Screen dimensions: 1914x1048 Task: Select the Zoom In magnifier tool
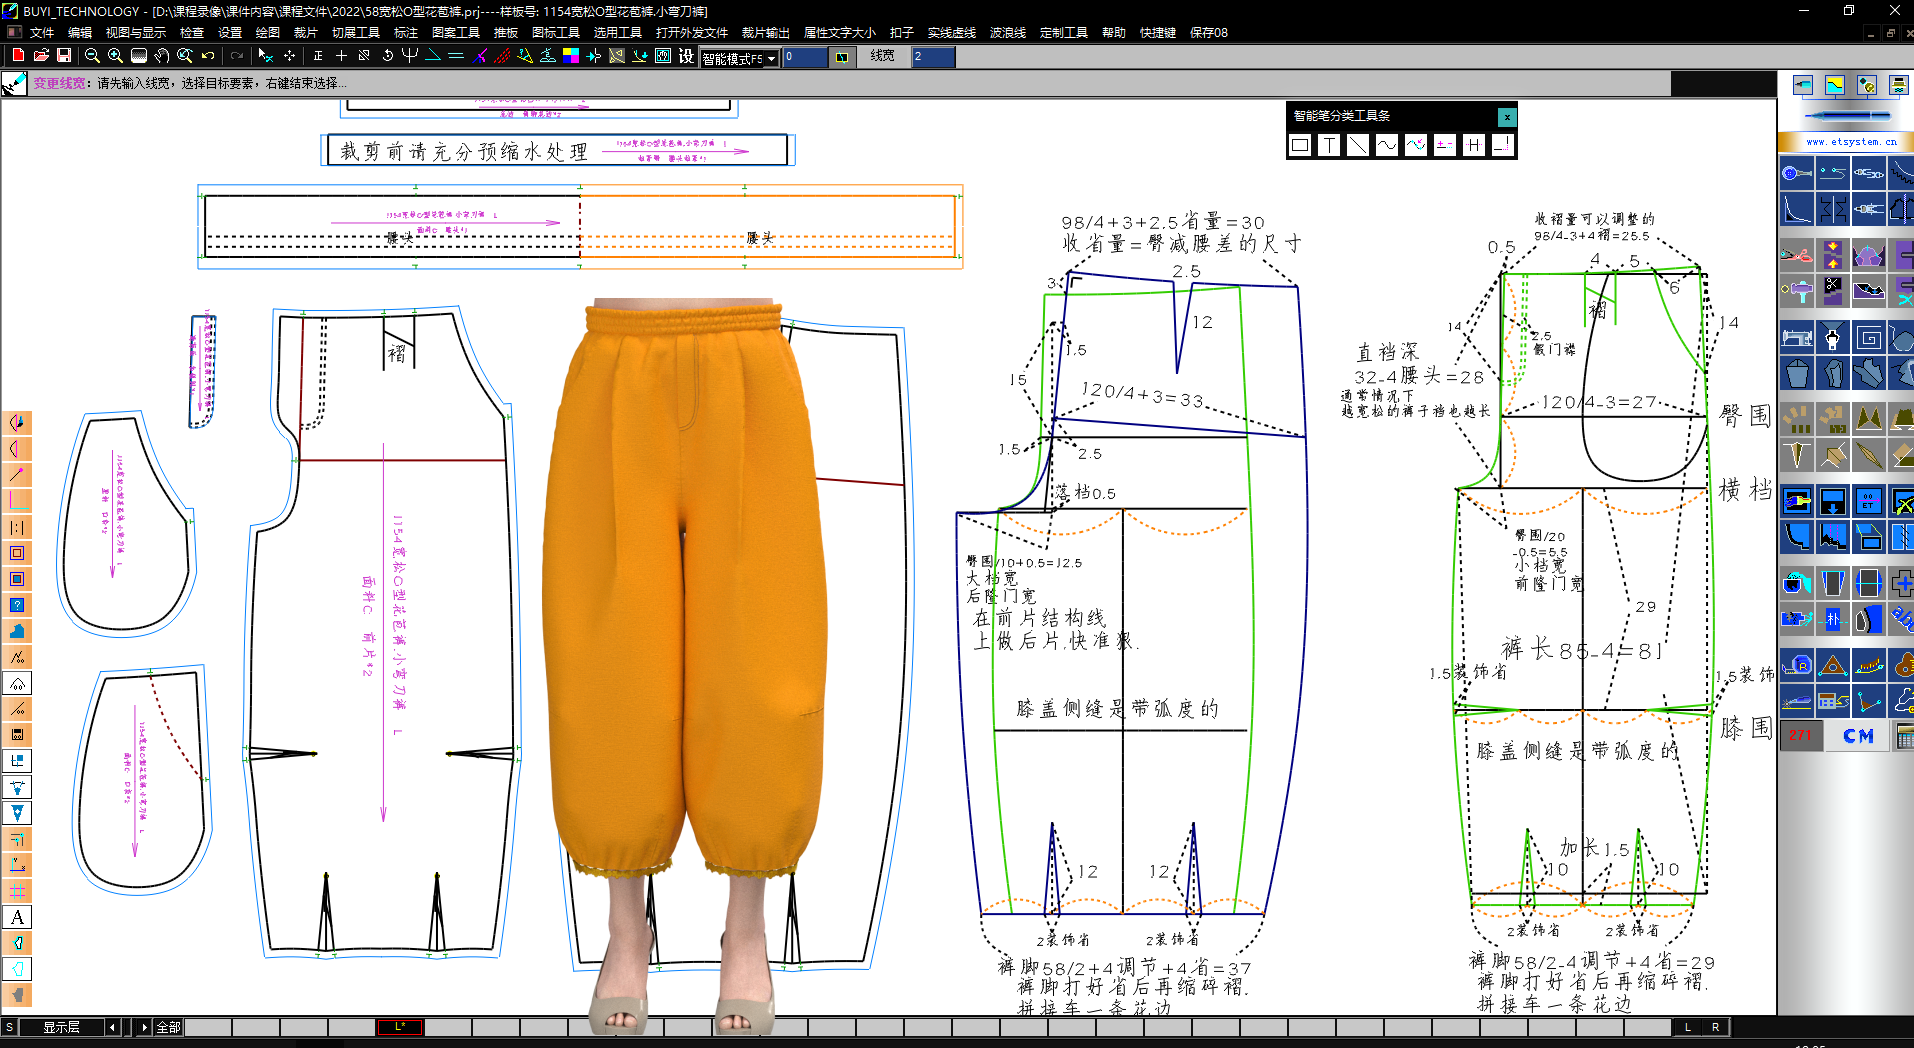(x=113, y=57)
